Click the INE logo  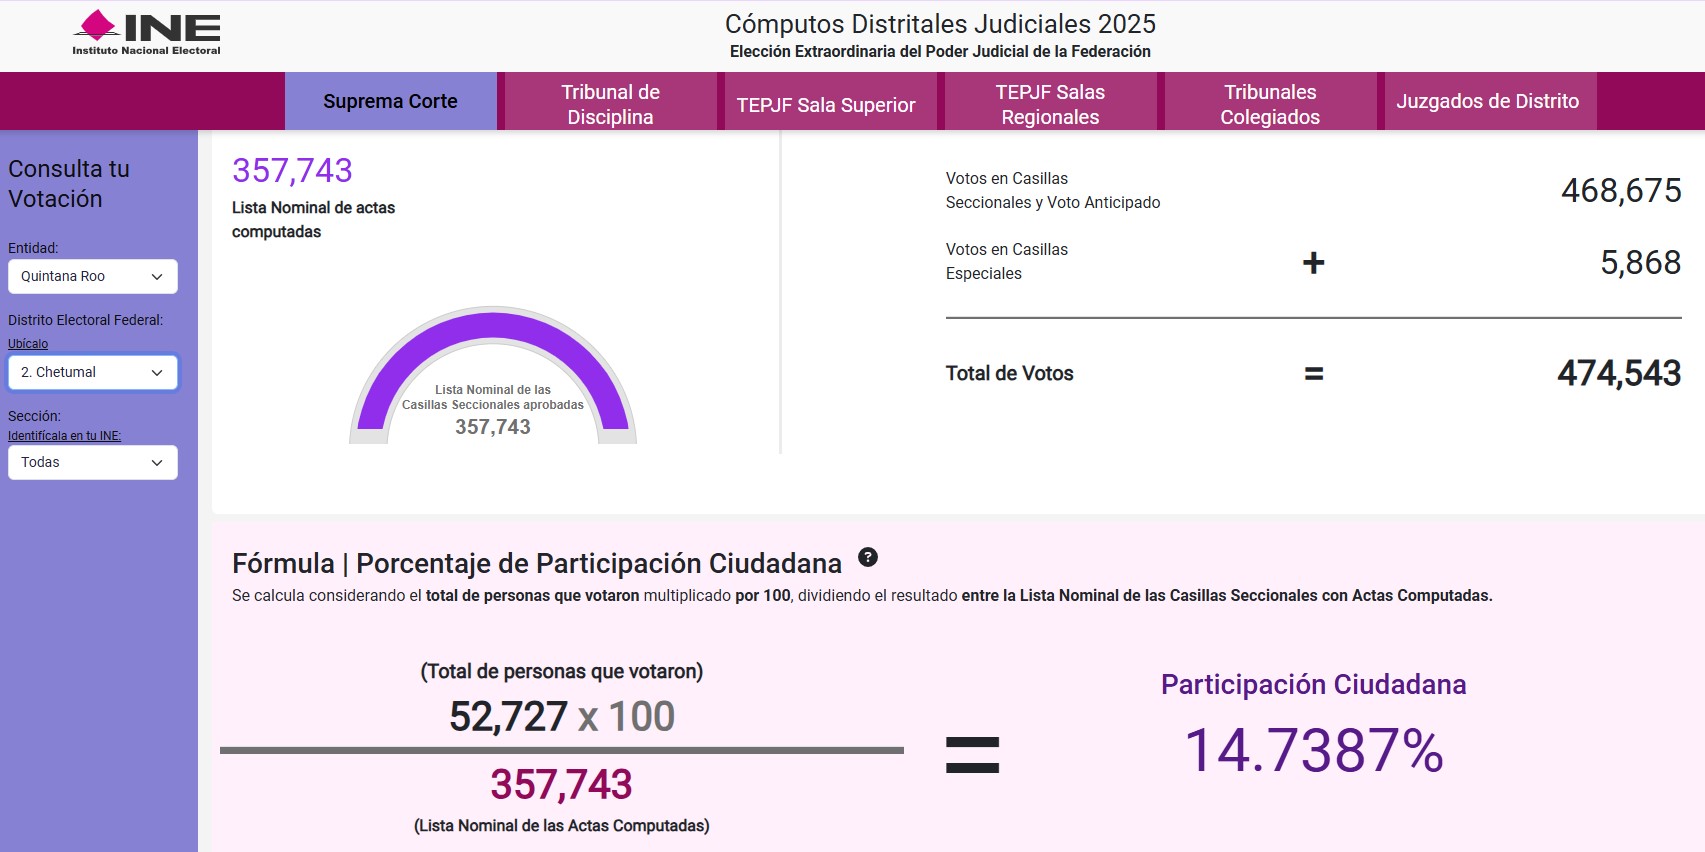click(x=146, y=33)
